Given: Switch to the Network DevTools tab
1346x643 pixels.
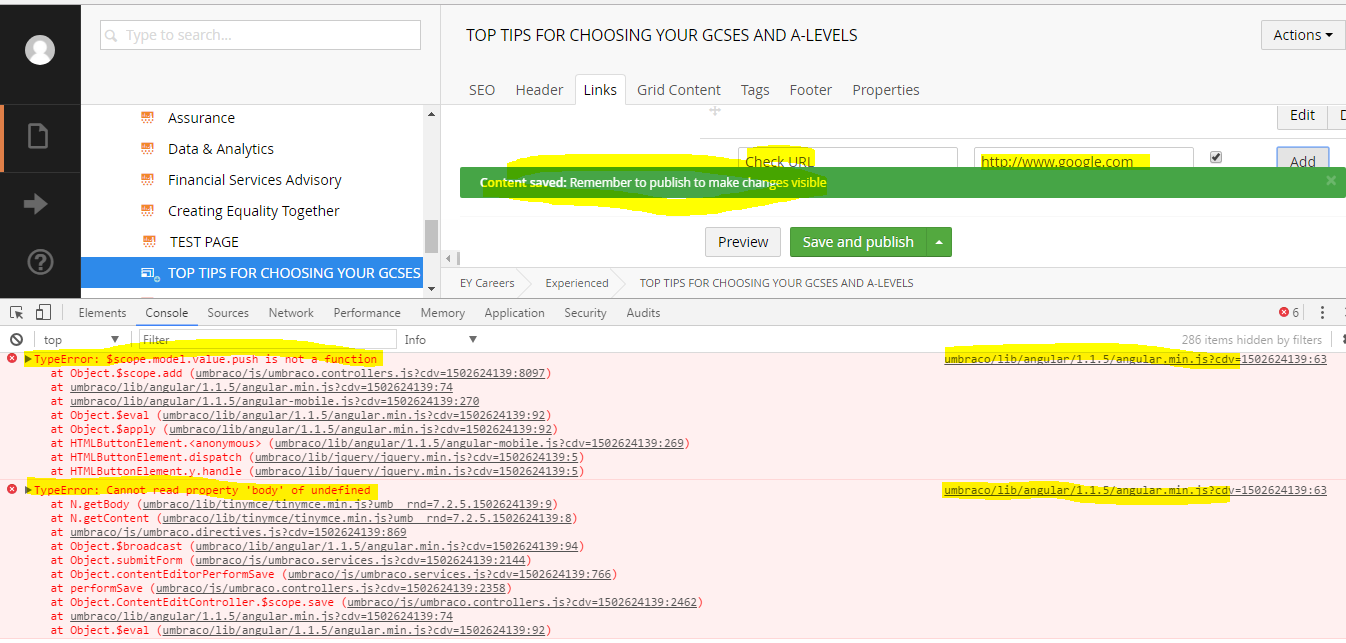Looking at the screenshot, I should 291,313.
